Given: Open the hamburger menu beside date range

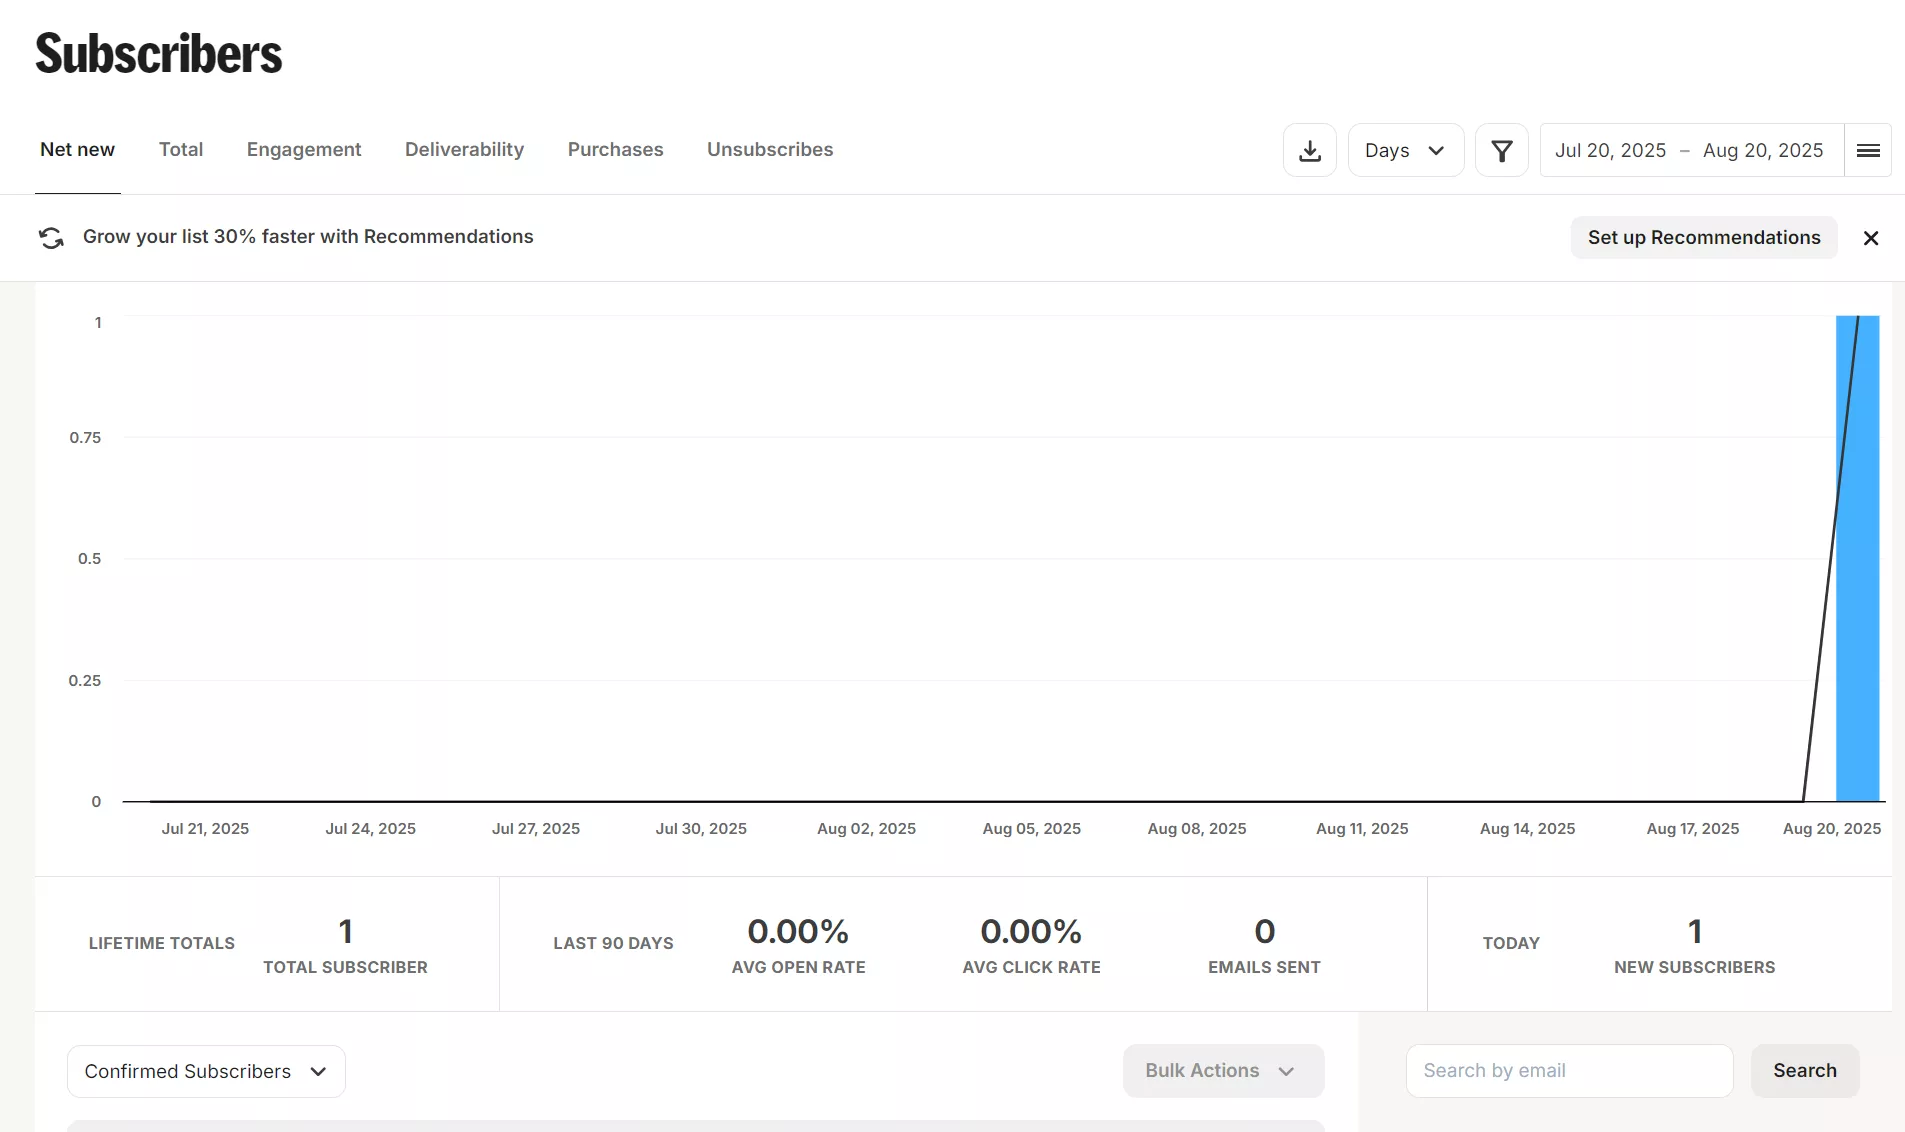Looking at the screenshot, I should pyautogui.click(x=1867, y=150).
